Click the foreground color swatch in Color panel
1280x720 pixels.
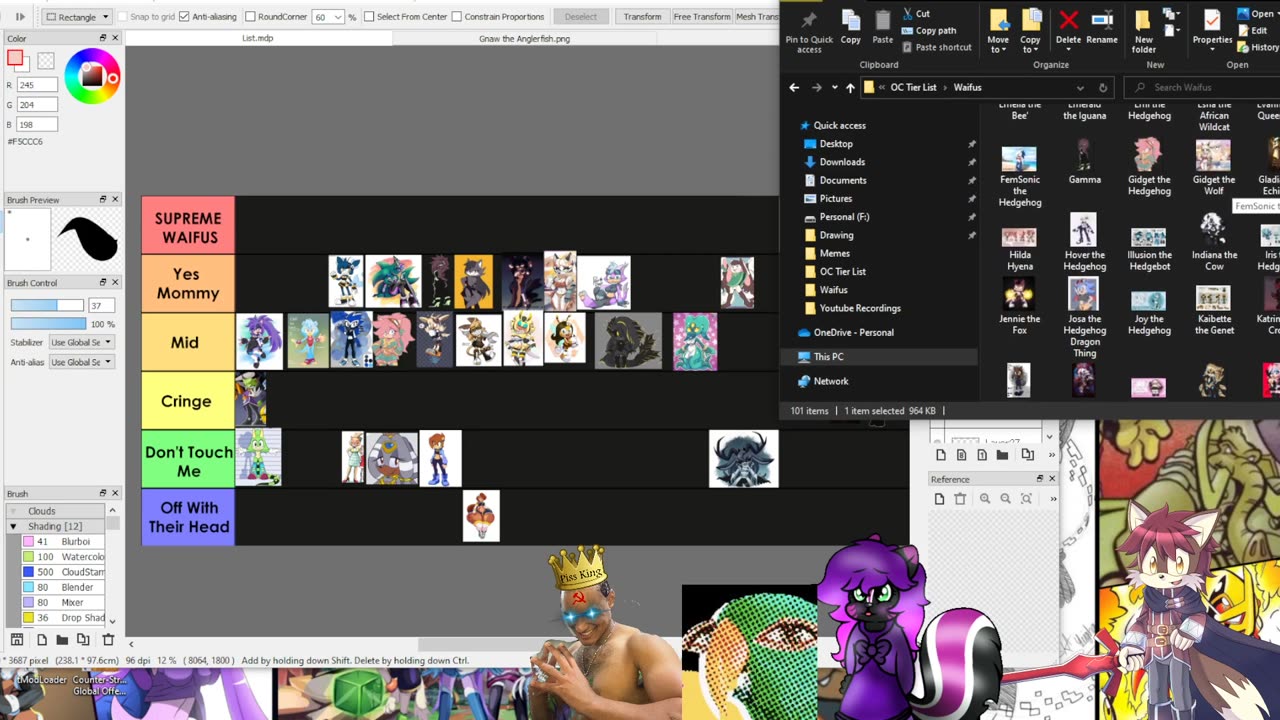15,58
